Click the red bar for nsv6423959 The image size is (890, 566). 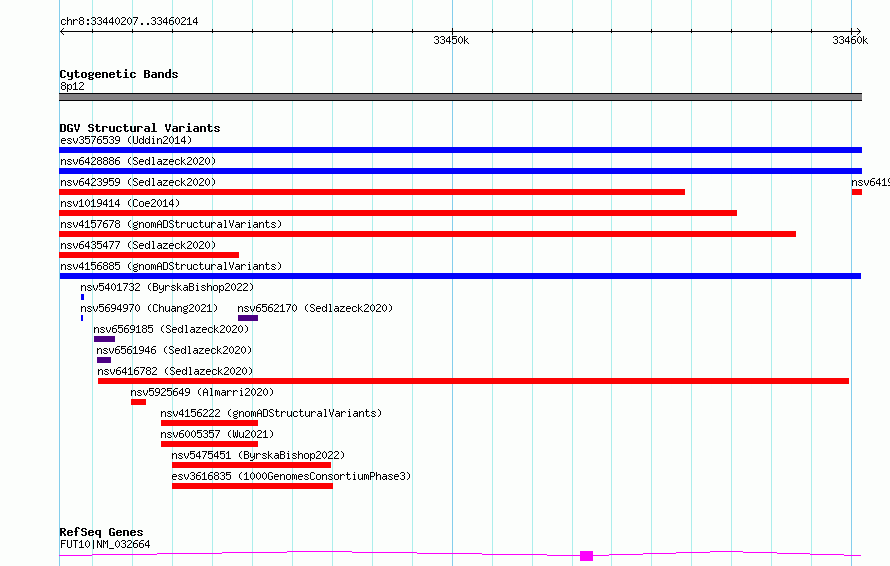click(372, 192)
